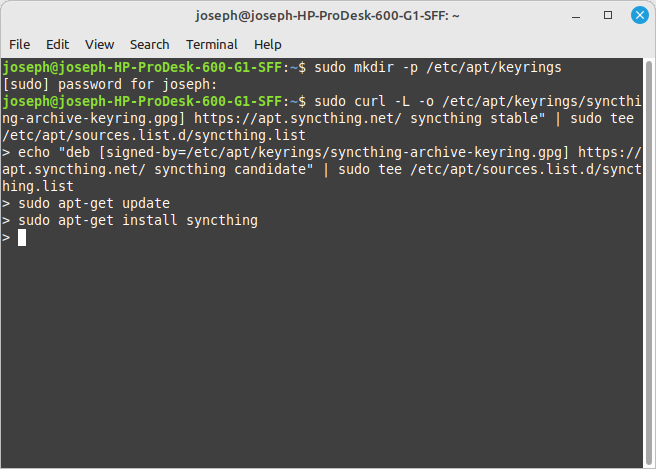Open the Terminal menu
The height and width of the screenshot is (469, 656).
[x=212, y=44]
